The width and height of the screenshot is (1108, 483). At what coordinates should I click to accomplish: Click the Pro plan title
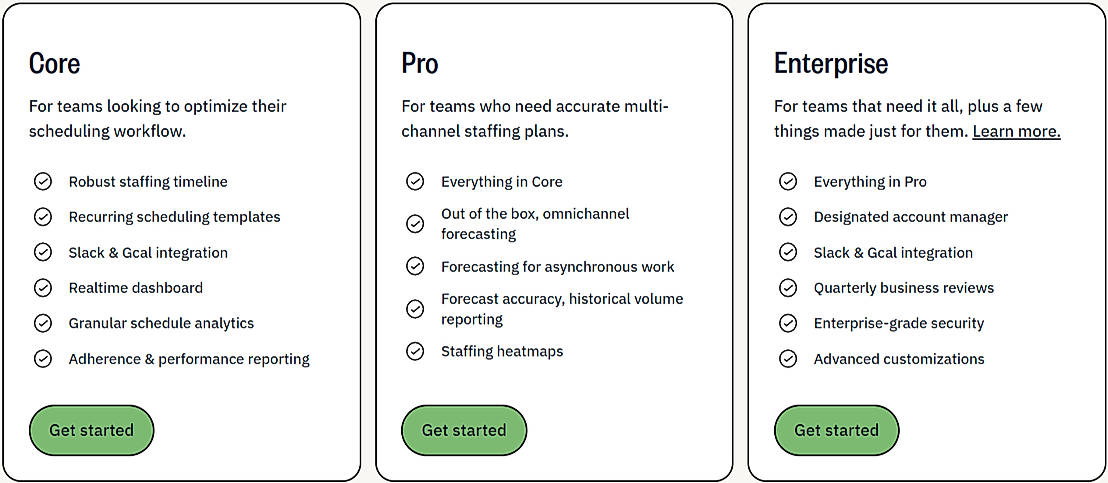point(420,64)
